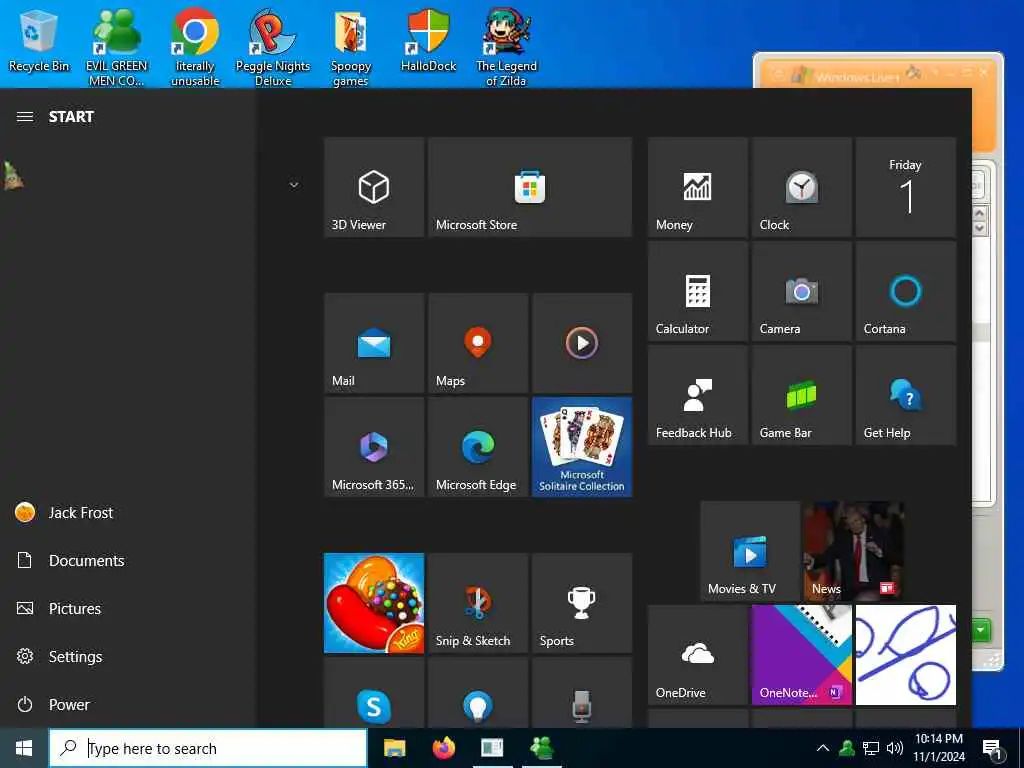Select the HalloDock desktop shortcut

pos(428,41)
